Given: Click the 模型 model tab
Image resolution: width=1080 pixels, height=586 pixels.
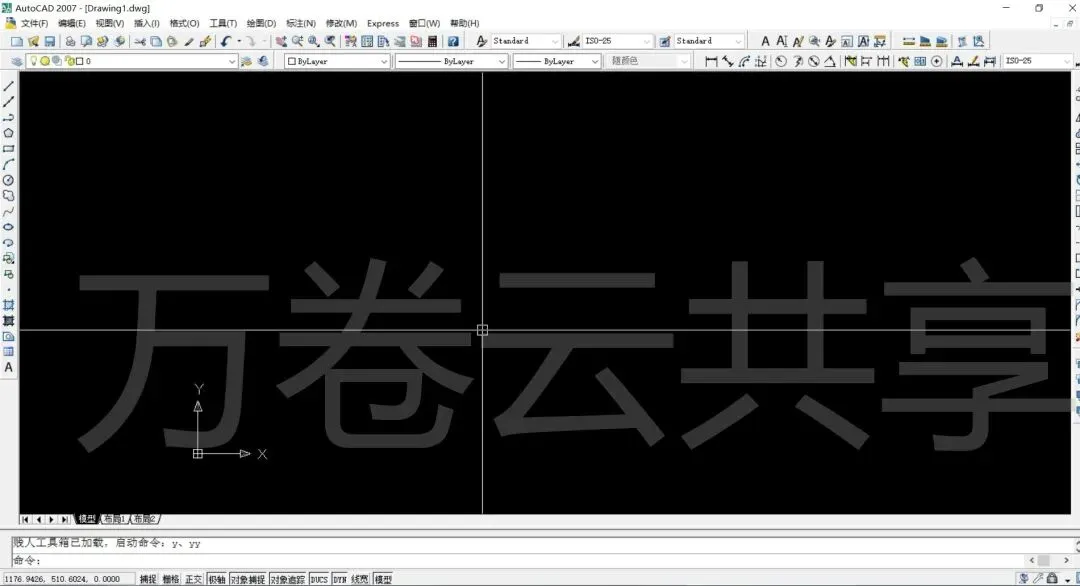Looking at the screenshot, I should [87, 519].
